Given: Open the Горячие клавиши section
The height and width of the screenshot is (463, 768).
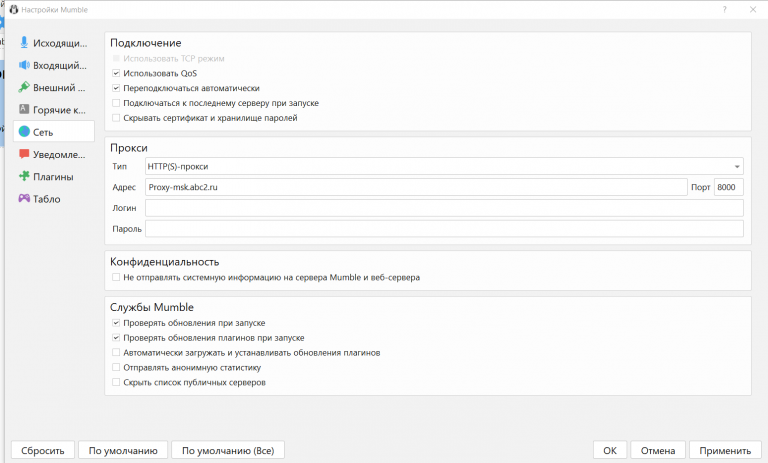Looking at the screenshot, I should 54,110.
